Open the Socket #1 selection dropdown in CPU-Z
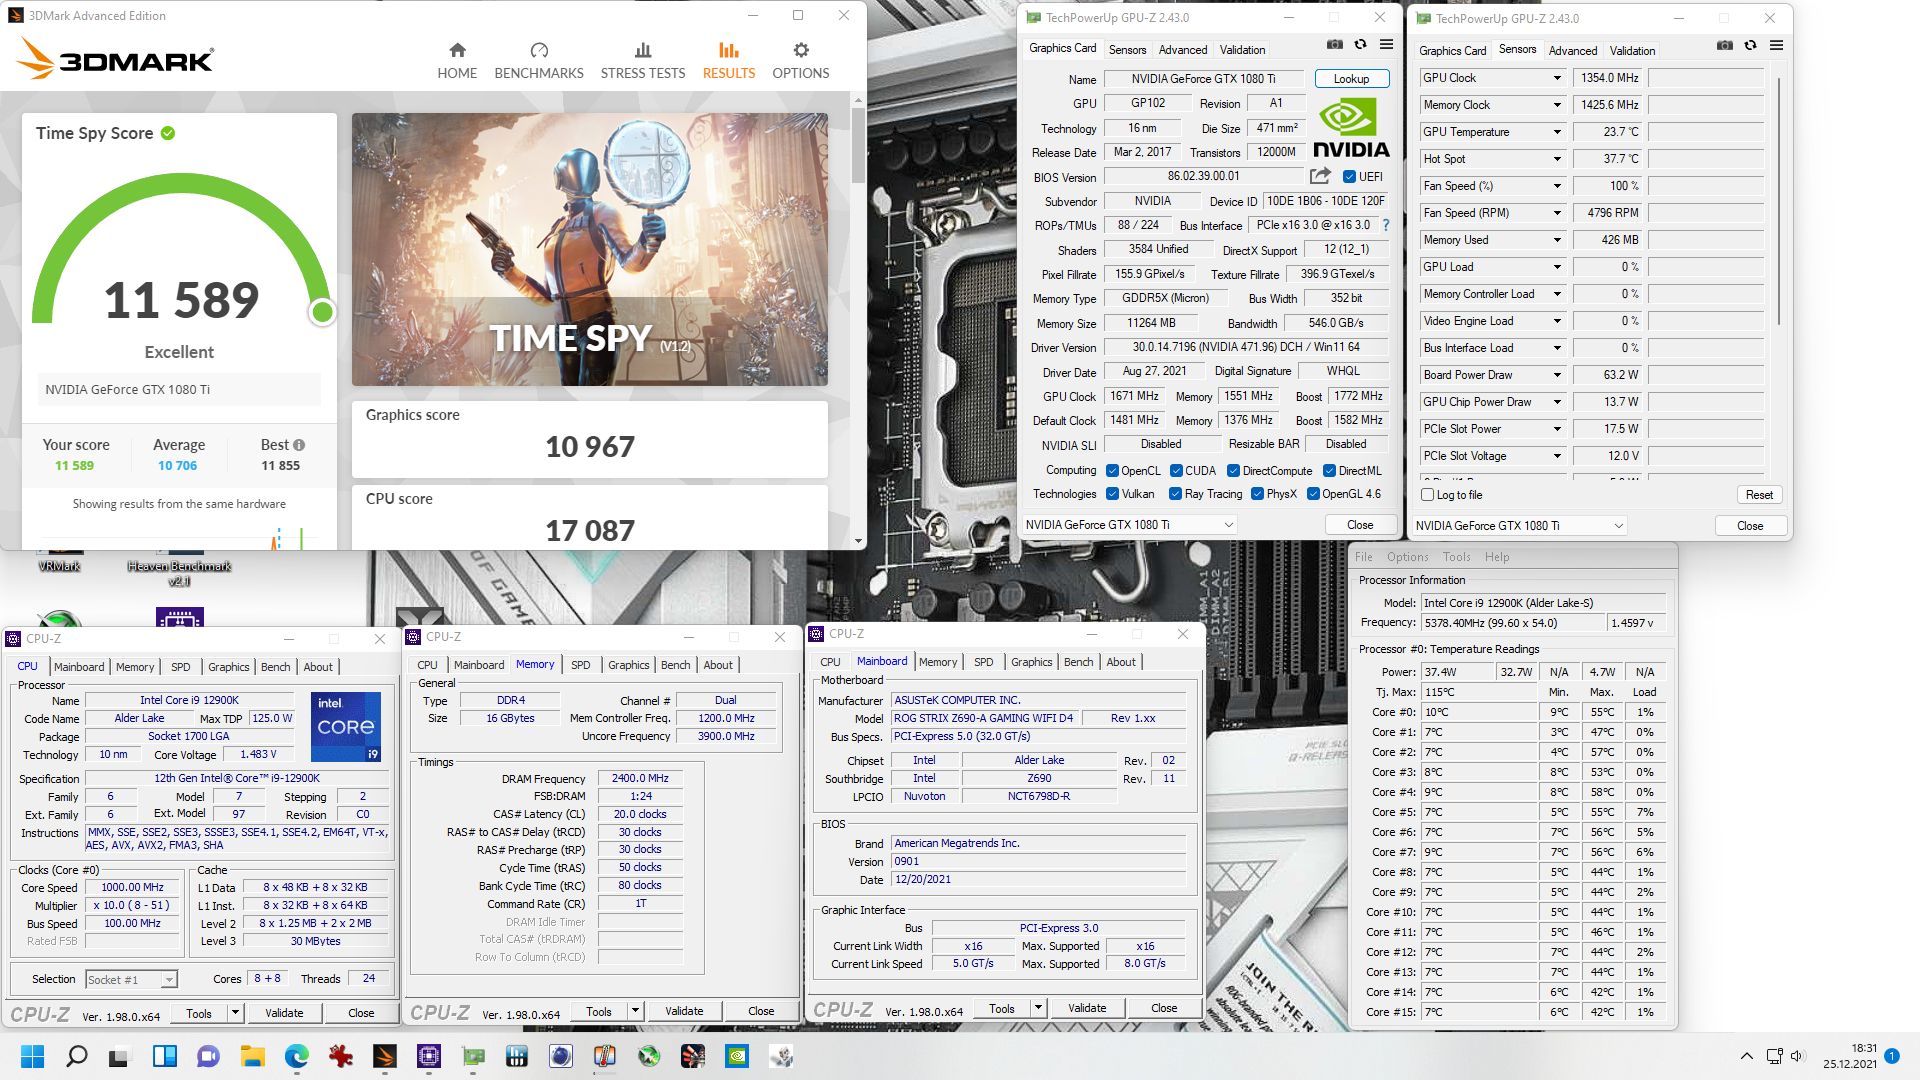 [131, 980]
